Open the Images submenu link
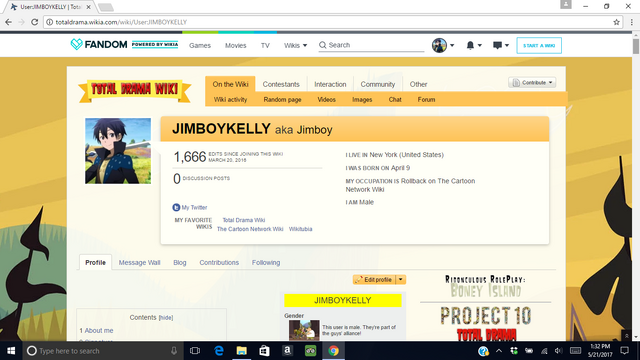 (x=362, y=100)
